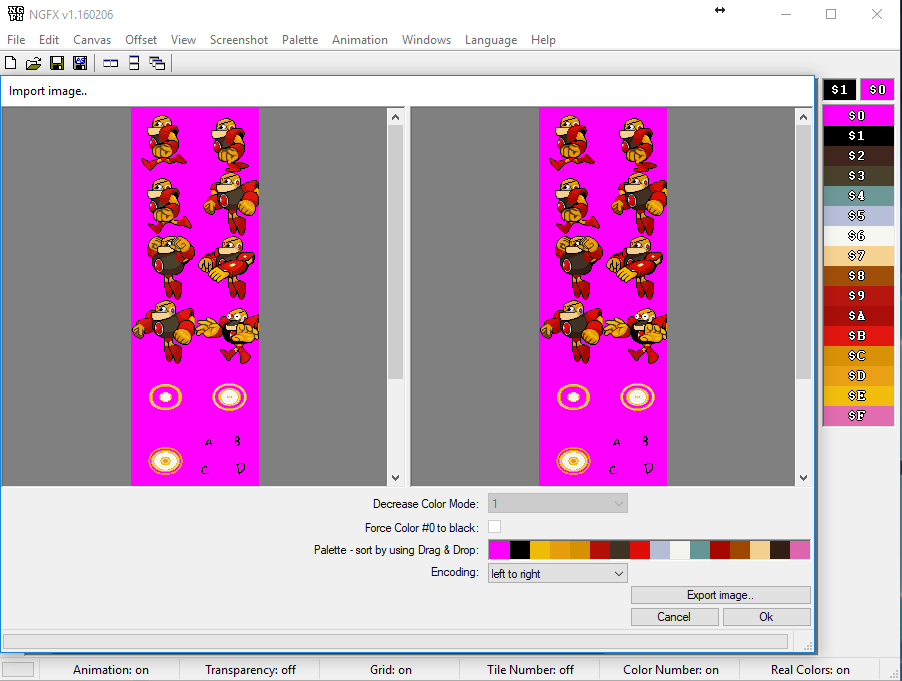Click the Export image.. button

pos(720,595)
